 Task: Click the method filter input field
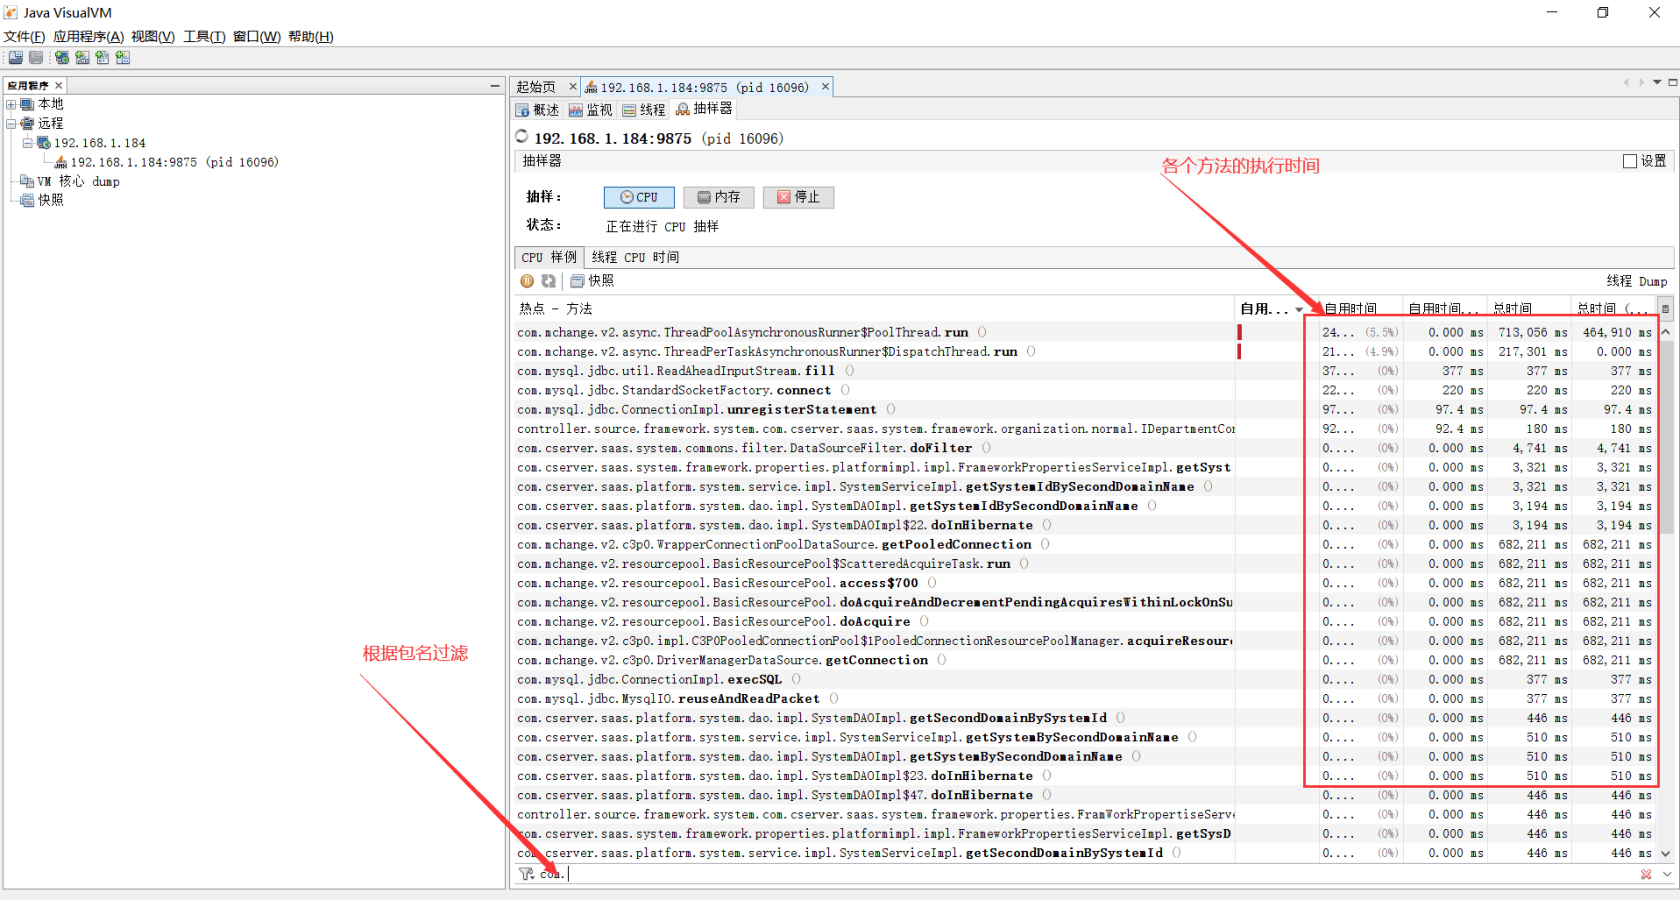[x=1086, y=874]
